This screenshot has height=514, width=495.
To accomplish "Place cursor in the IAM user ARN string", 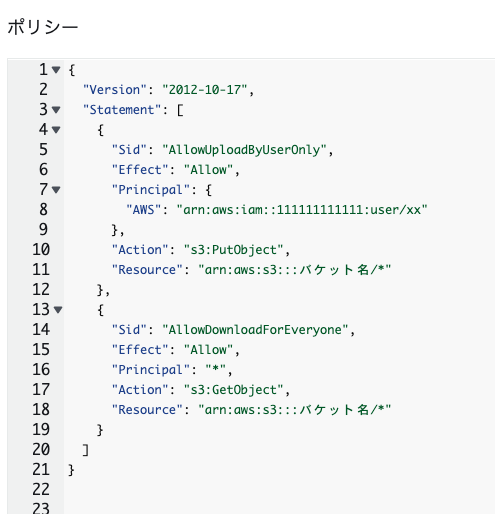I will 302,210.
